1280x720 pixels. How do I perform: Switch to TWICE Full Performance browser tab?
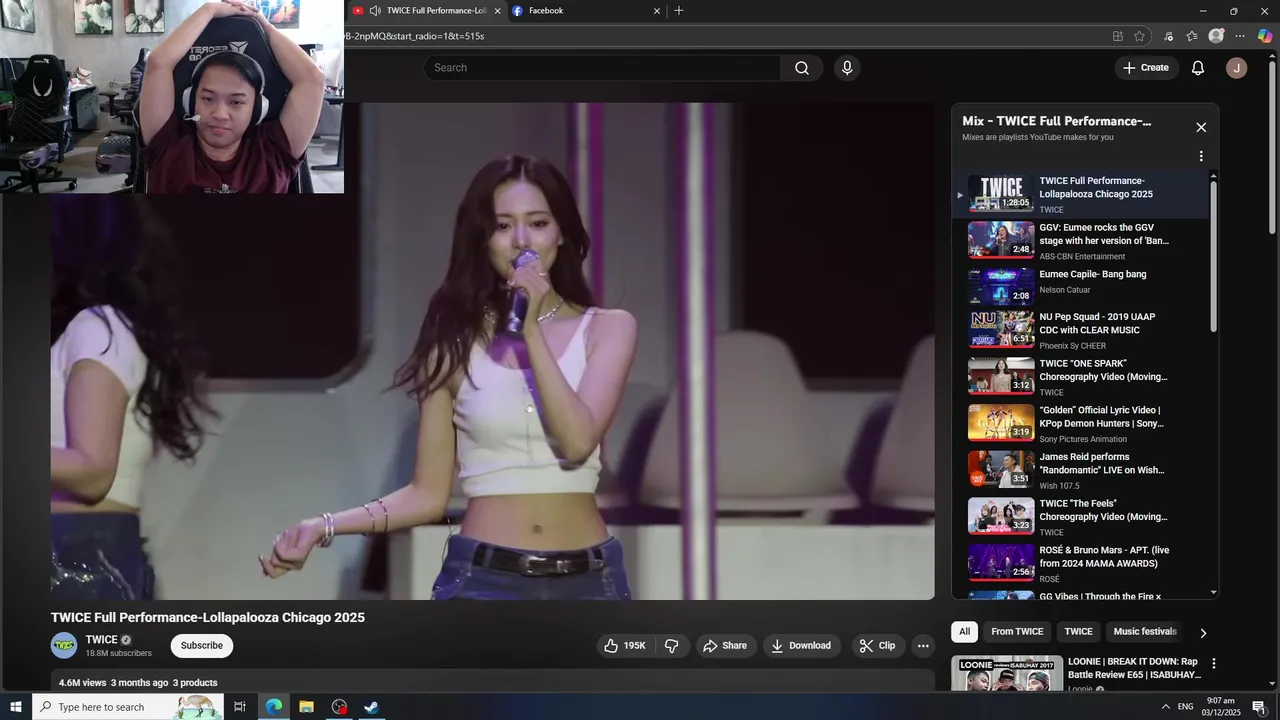click(426, 11)
